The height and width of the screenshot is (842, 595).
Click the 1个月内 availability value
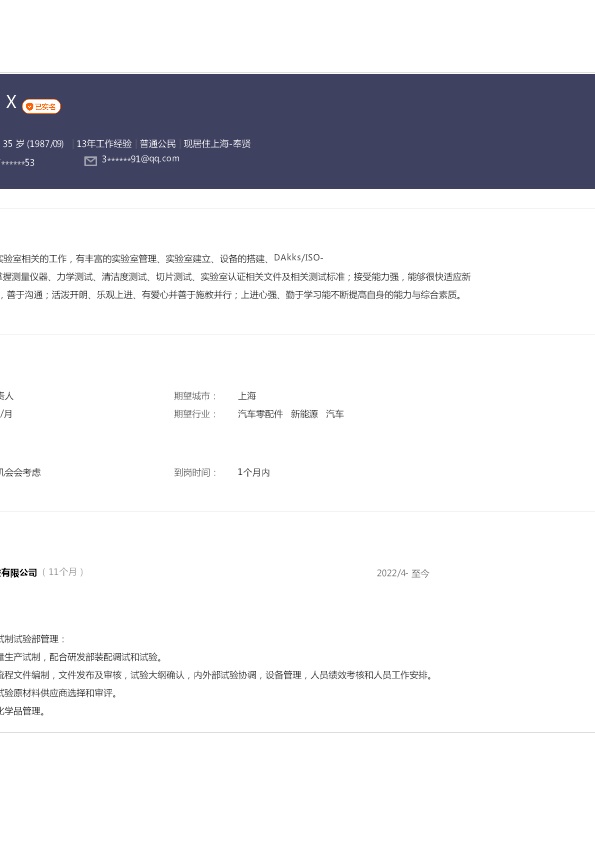[x=253, y=473]
